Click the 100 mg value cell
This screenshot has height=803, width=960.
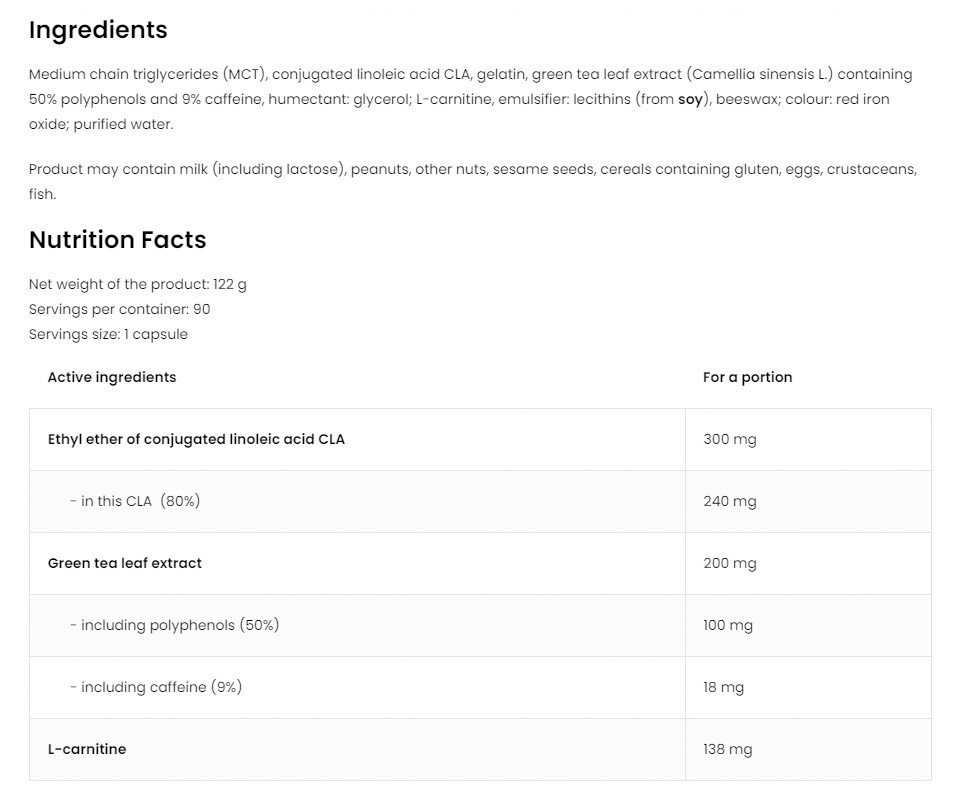pyautogui.click(x=728, y=625)
